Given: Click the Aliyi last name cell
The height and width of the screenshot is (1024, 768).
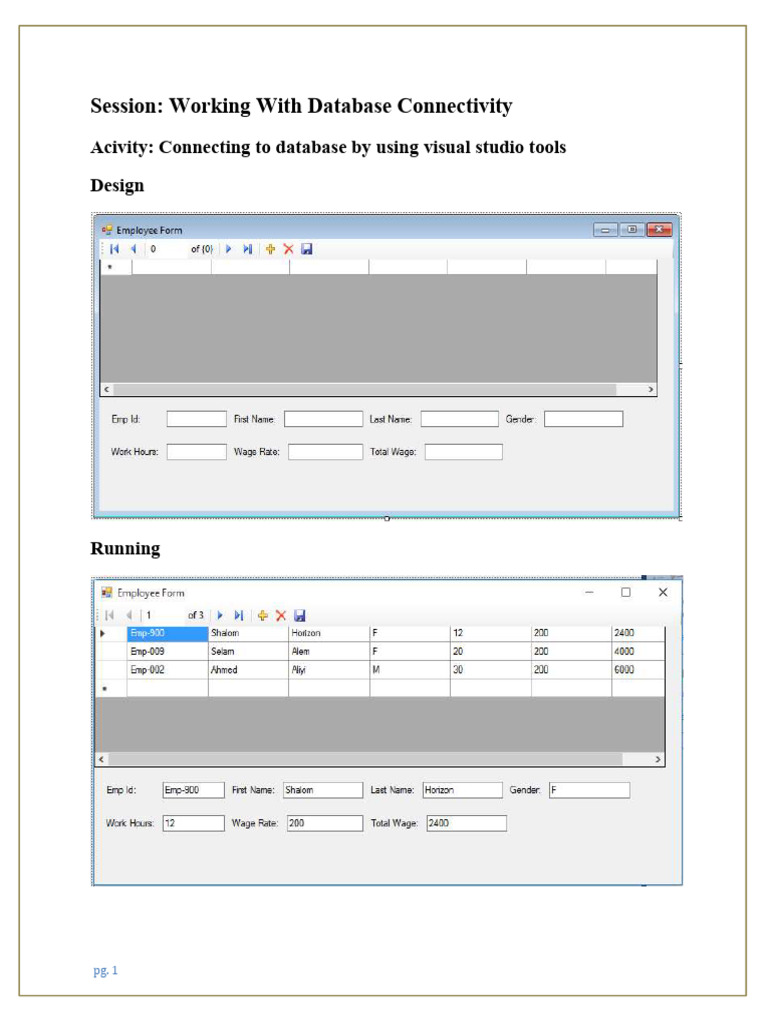Looking at the screenshot, I should pyautogui.click(x=329, y=669).
